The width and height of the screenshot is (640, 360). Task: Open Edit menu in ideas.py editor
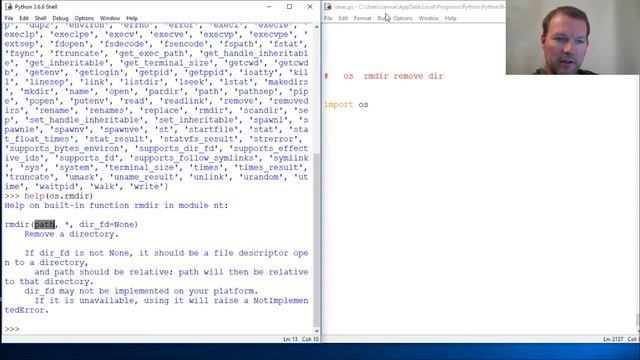click(343, 18)
